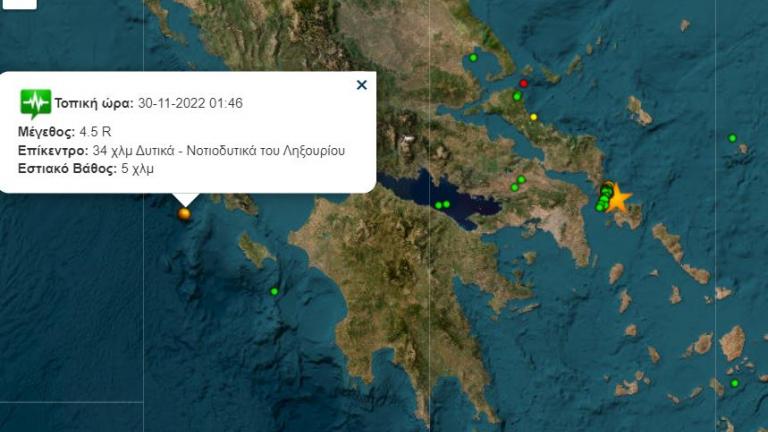
Task: Select the western green marker in Corinthian Gulf
Action: [439, 205]
